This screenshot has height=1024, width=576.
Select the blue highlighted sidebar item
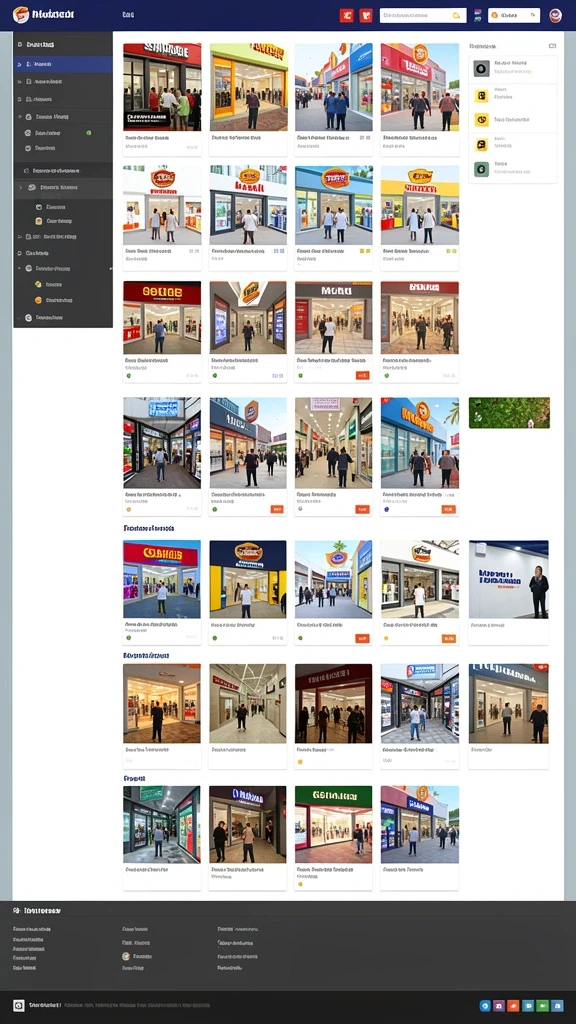(x=63, y=65)
